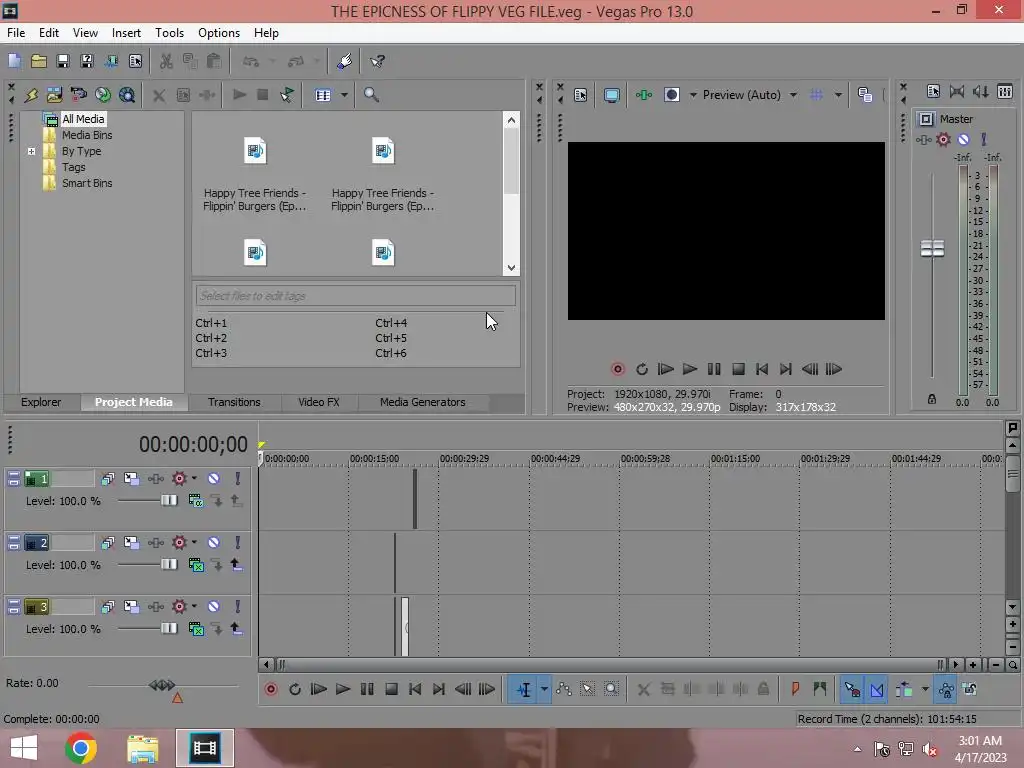Click the Undo arrow in main toolbar
This screenshot has width=1024, height=768.
pos(251,61)
